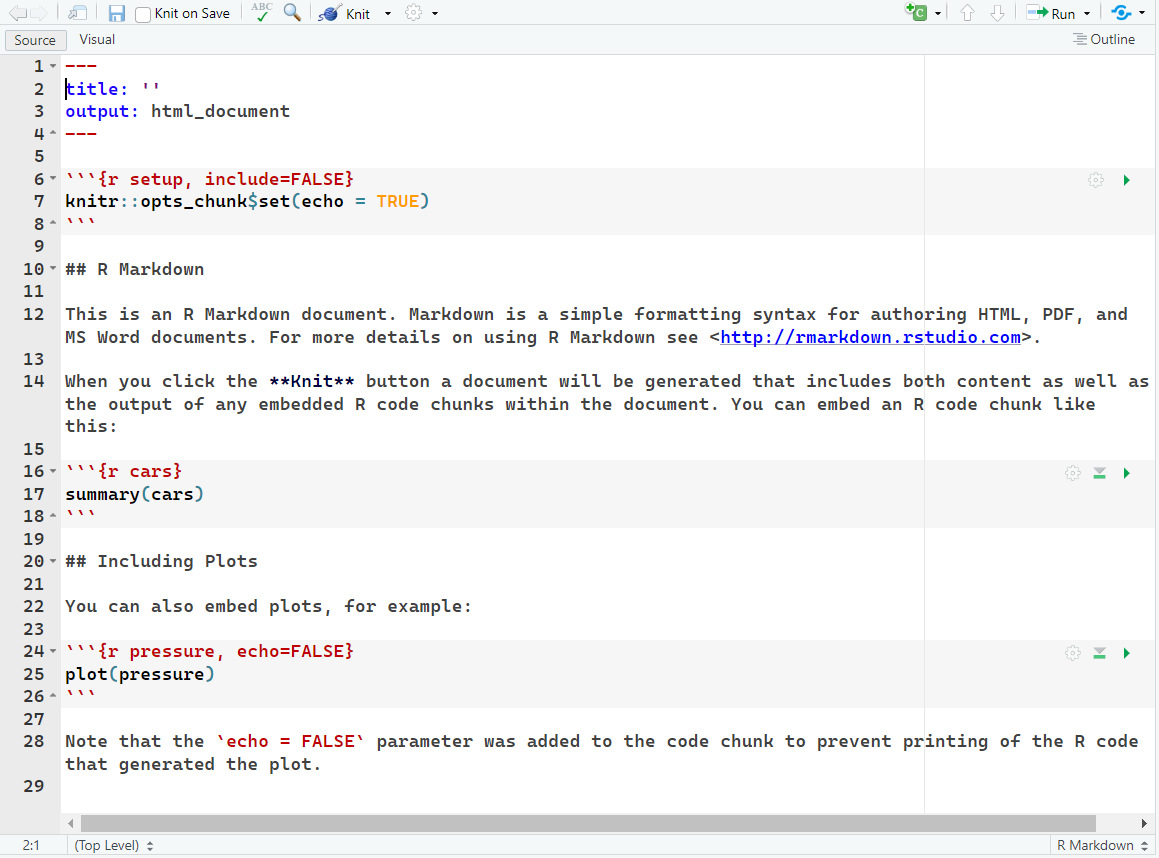Viewport: 1159px width, 858px height.
Task: Click the 'plot(pressure)' code line
Action: 140,674
